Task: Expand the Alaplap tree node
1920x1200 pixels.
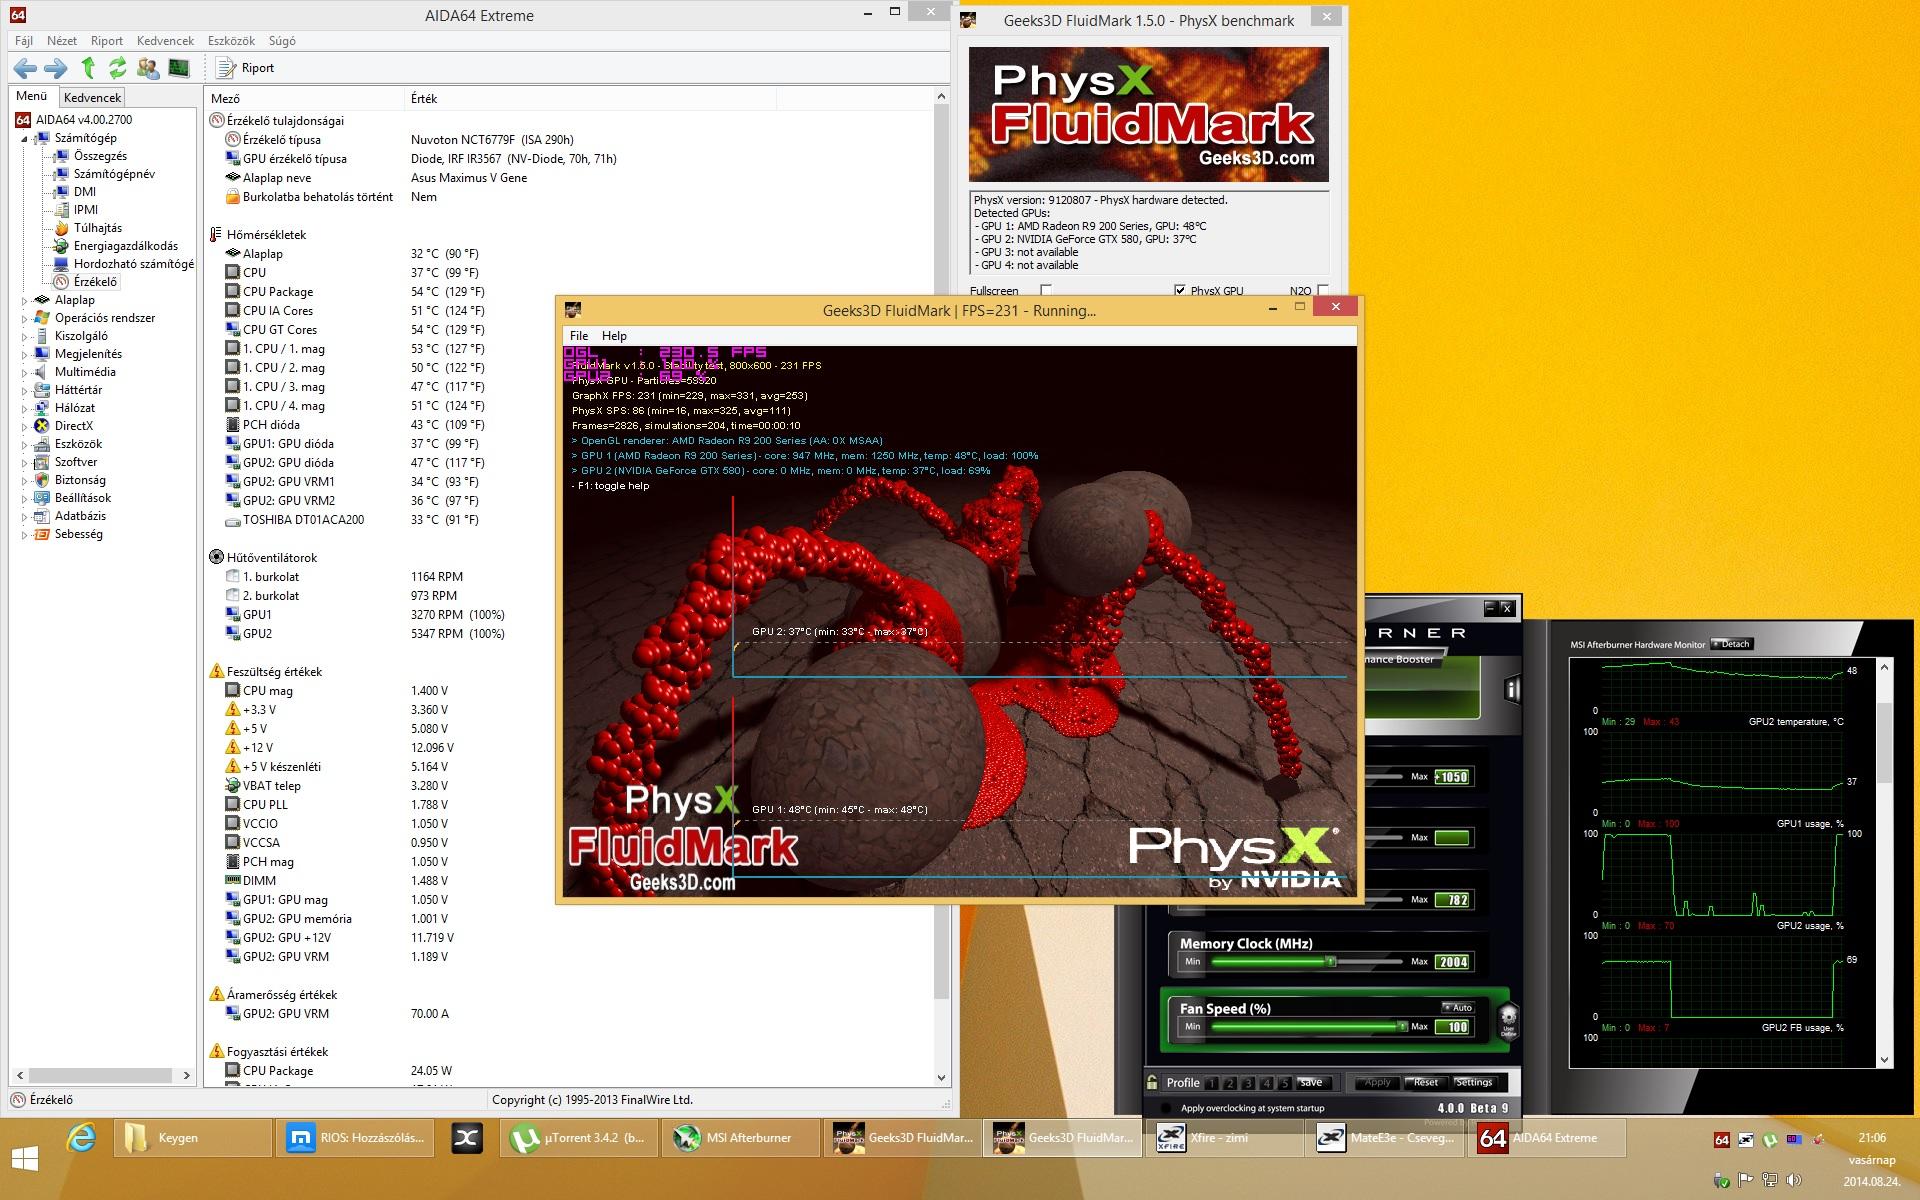Action: point(25,300)
